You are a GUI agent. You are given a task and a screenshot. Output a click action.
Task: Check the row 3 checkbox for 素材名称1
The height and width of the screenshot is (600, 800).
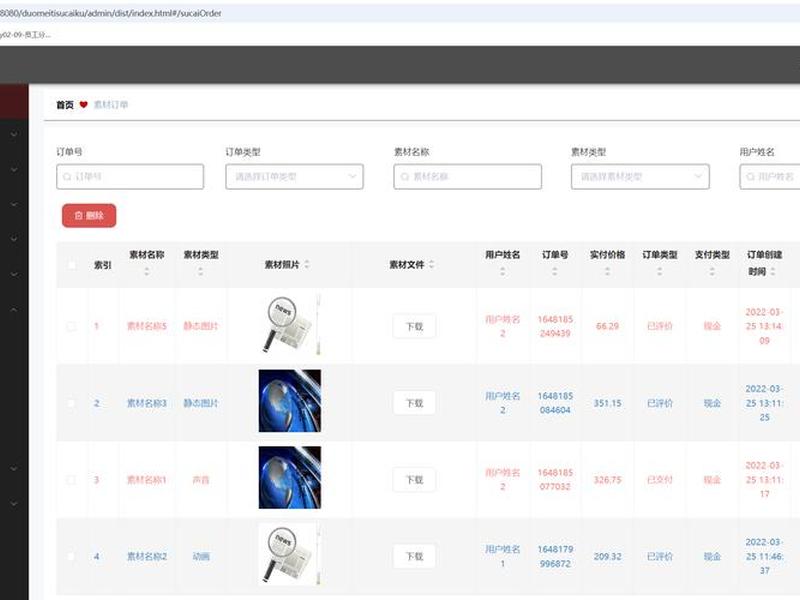[x=71, y=480]
